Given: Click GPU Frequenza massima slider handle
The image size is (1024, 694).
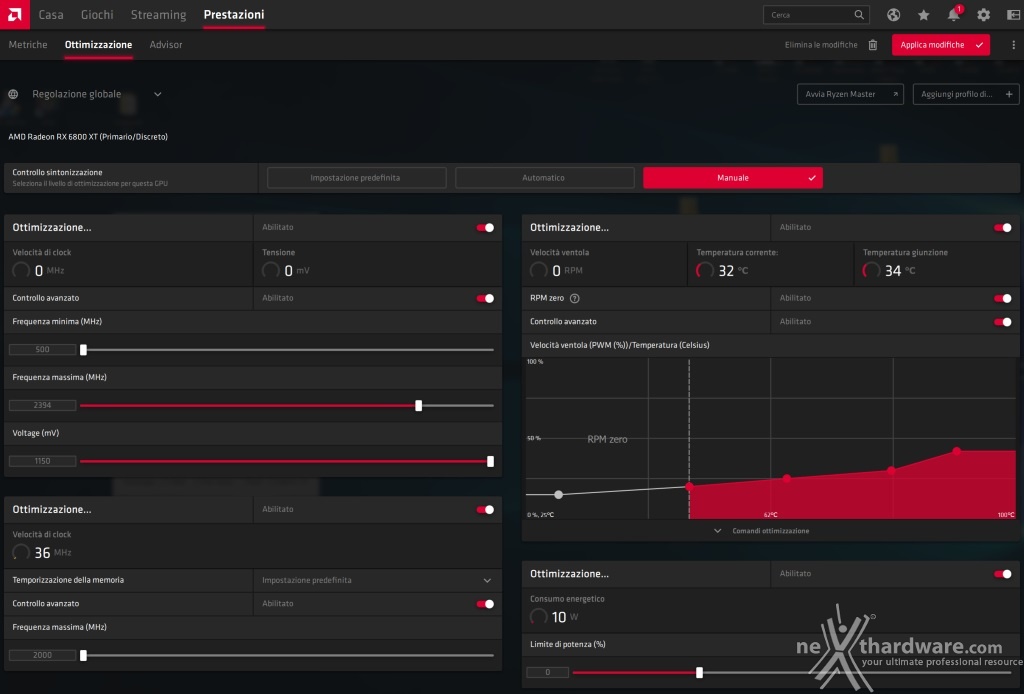Looking at the screenshot, I should click(419, 405).
